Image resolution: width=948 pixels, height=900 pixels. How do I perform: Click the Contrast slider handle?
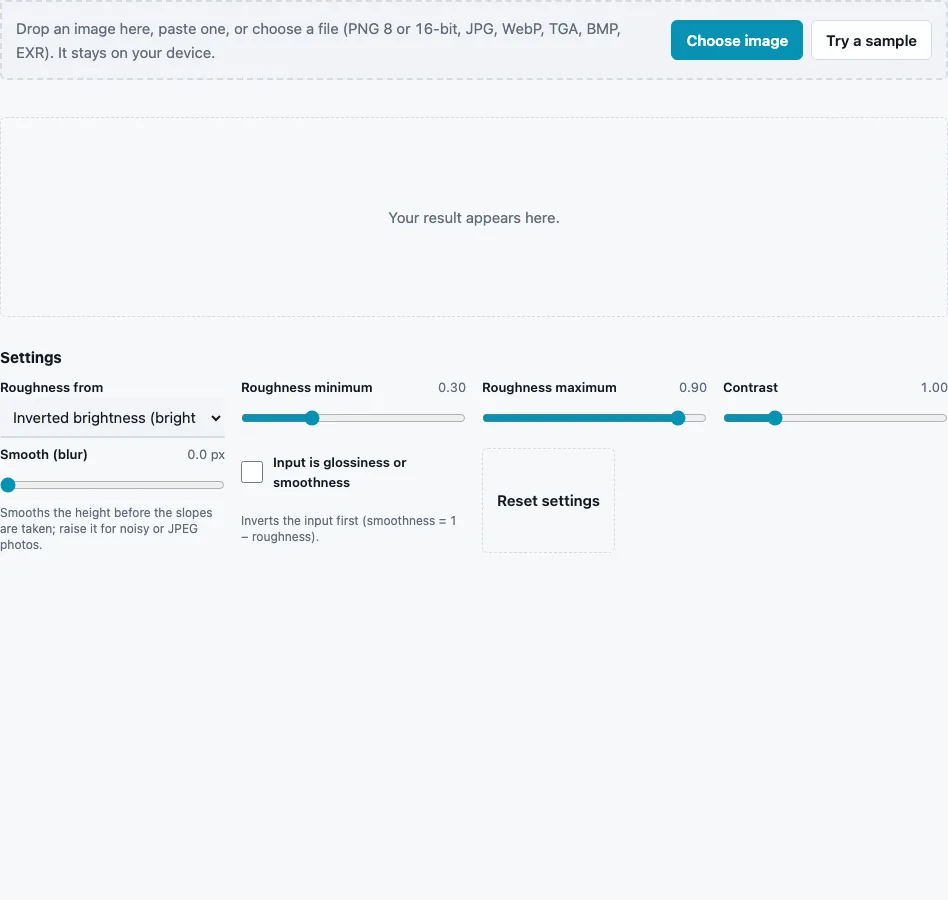(x=775, y=418)
